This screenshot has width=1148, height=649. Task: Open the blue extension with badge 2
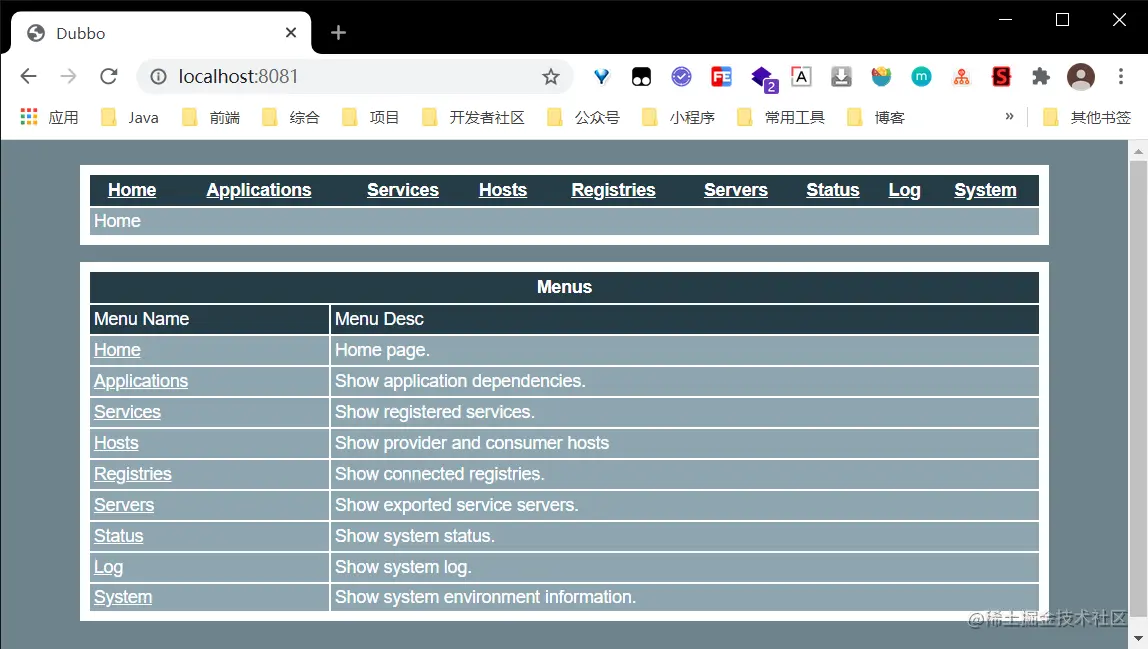coord(762,78)
